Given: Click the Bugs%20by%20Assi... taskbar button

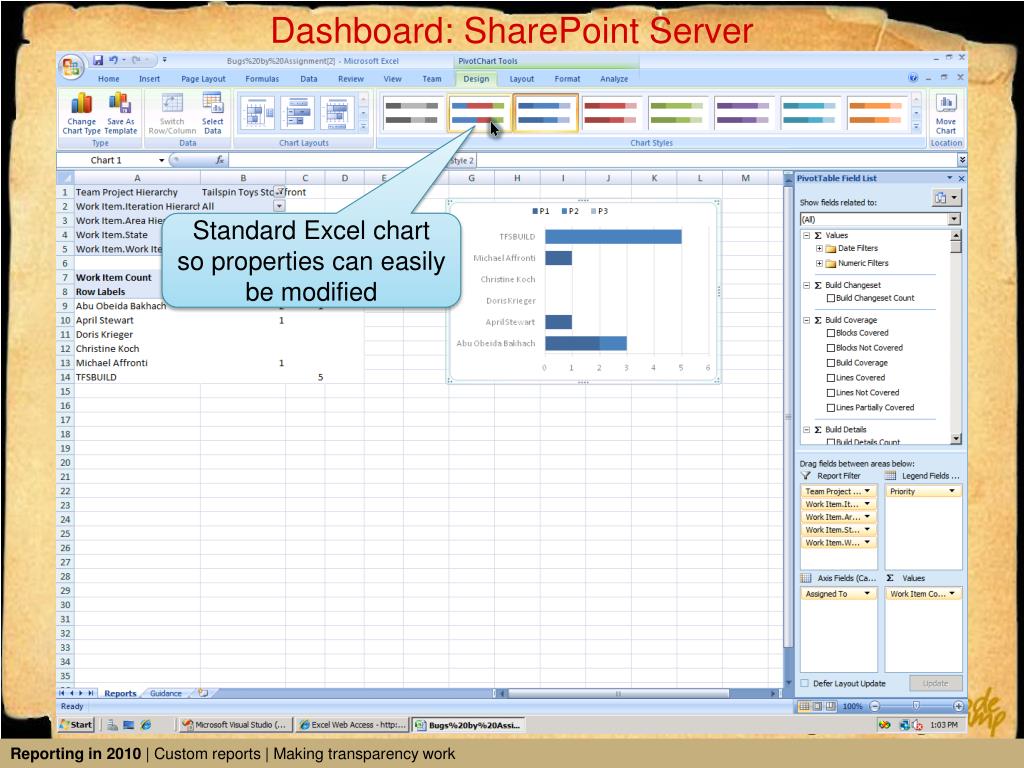Looking at the screenshot, I should point(469,724).
